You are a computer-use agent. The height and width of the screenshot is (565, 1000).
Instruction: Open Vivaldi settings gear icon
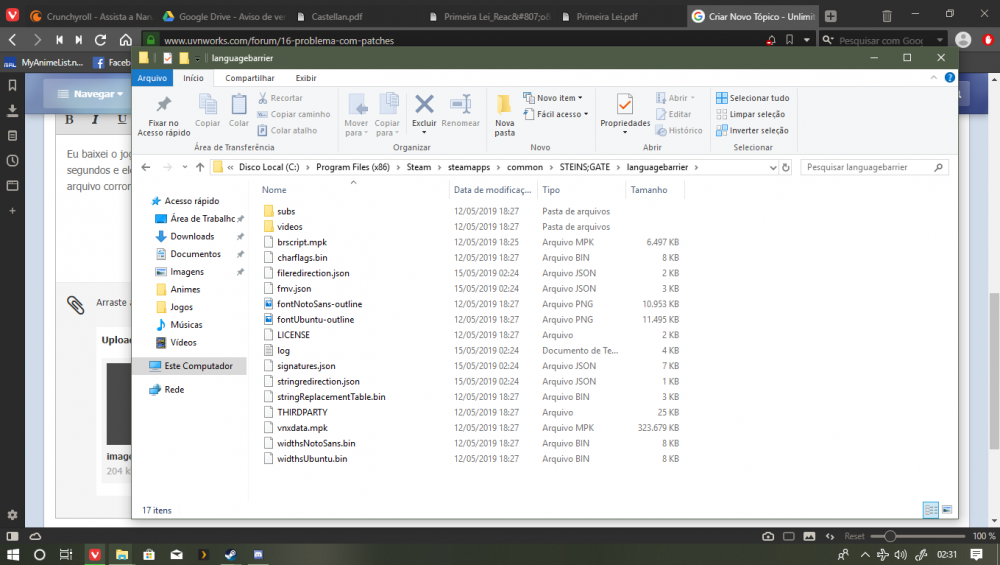pyautogui.click(x=12, y=515)
